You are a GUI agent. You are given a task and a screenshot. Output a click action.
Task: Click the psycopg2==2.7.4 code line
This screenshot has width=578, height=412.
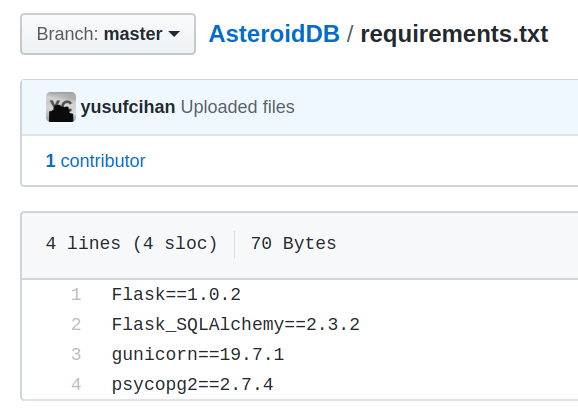[x=192, y=385]
